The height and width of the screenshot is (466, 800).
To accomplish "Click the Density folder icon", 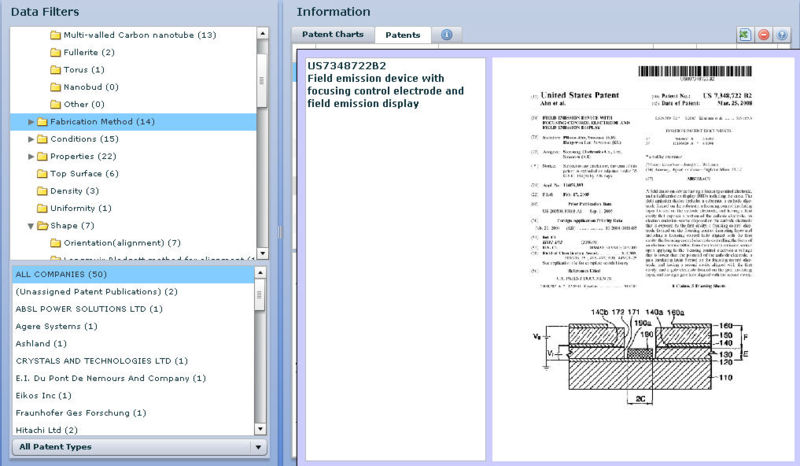I will pyautogui.click(x=42, y=190).
